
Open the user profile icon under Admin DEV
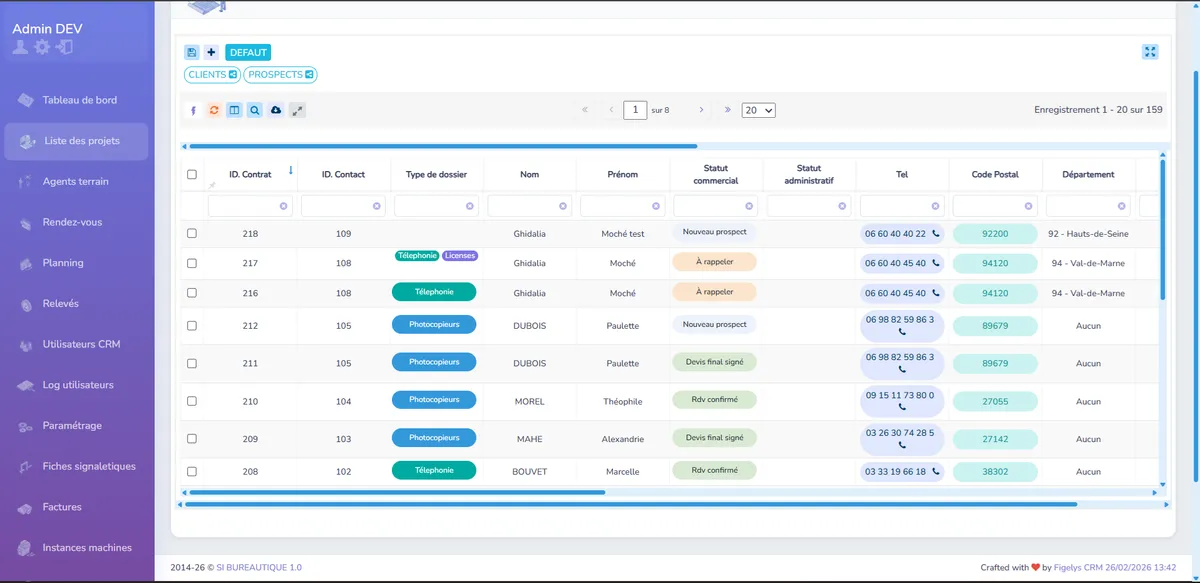20,47
